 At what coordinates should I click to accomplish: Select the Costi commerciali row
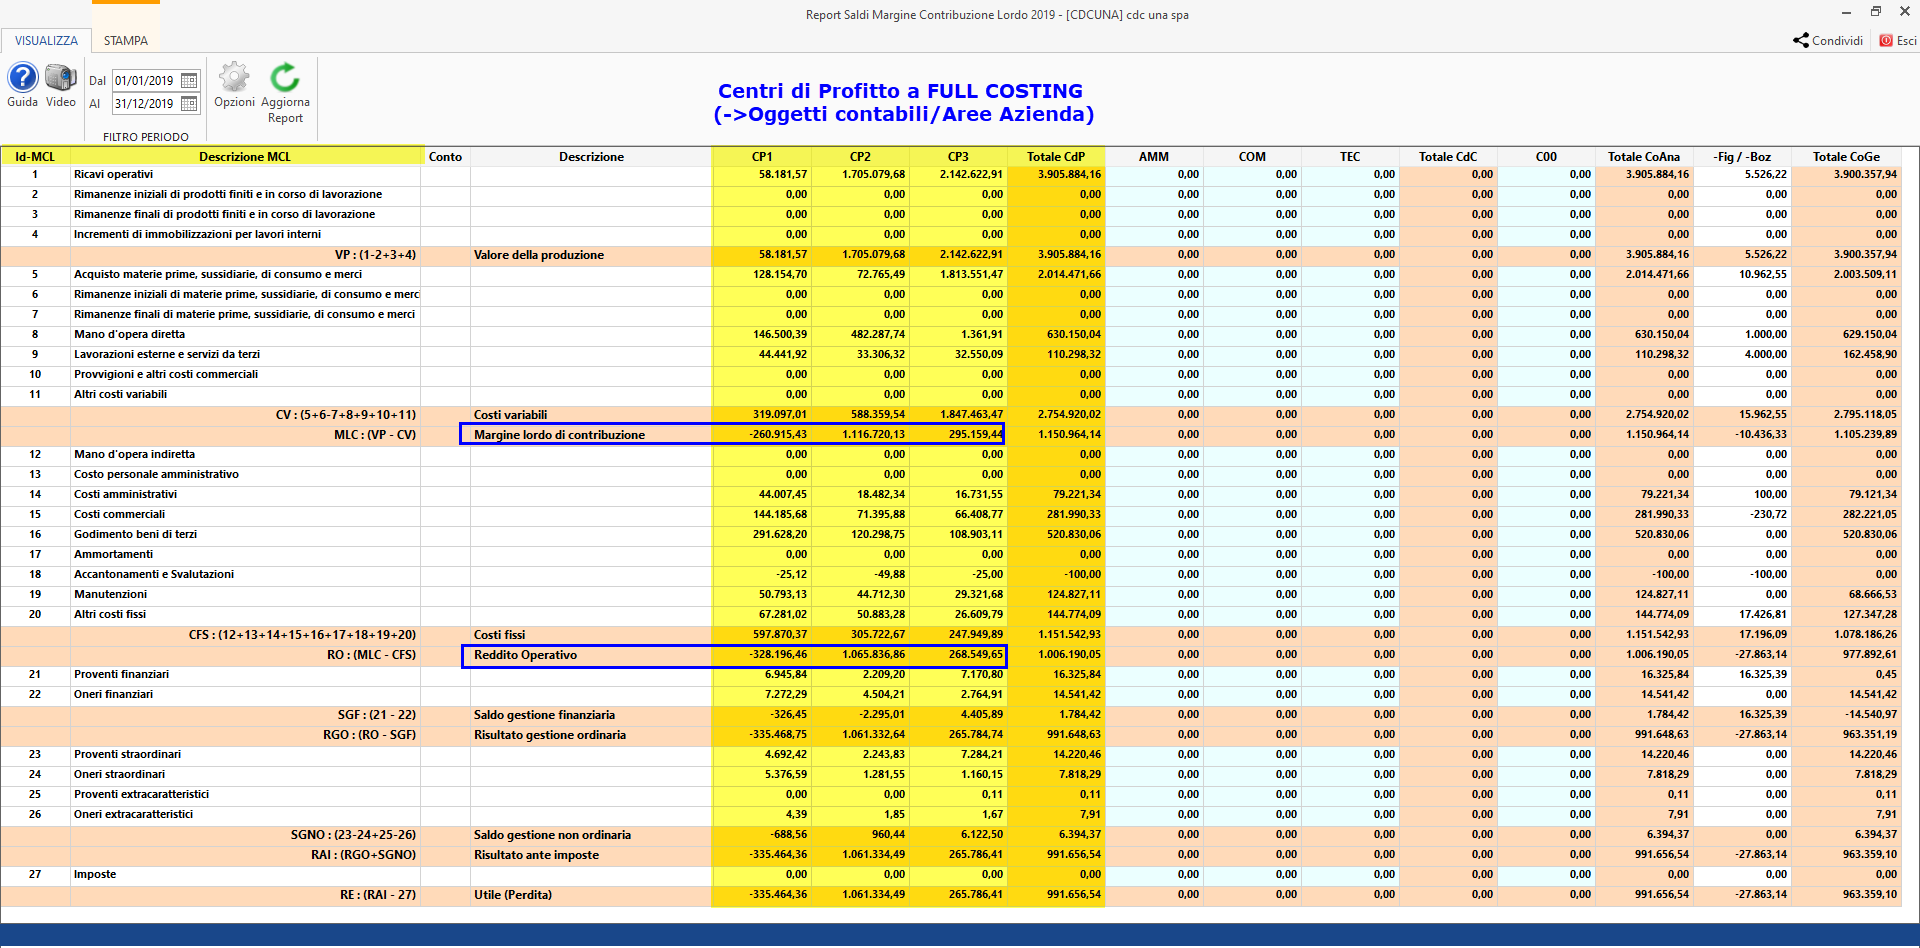point(950,515)
